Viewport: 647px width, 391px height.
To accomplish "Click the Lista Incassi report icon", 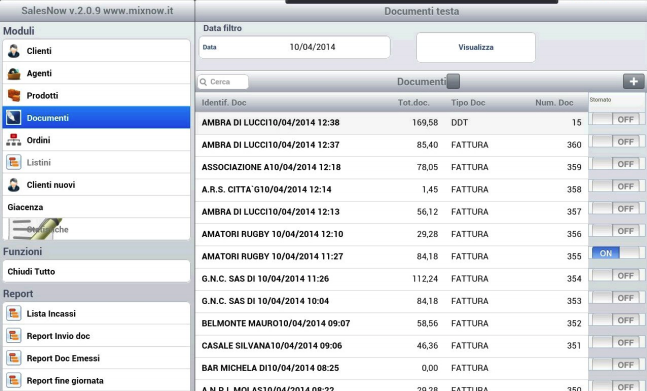I will coord(14,313).
